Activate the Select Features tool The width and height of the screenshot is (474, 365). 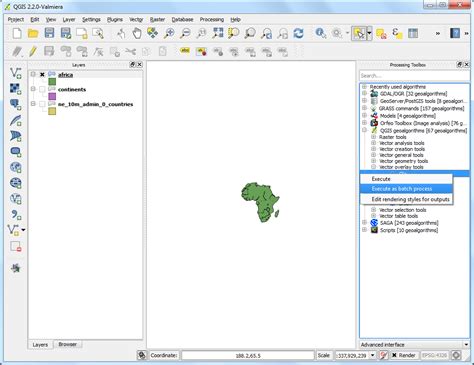tap(359, 33)
